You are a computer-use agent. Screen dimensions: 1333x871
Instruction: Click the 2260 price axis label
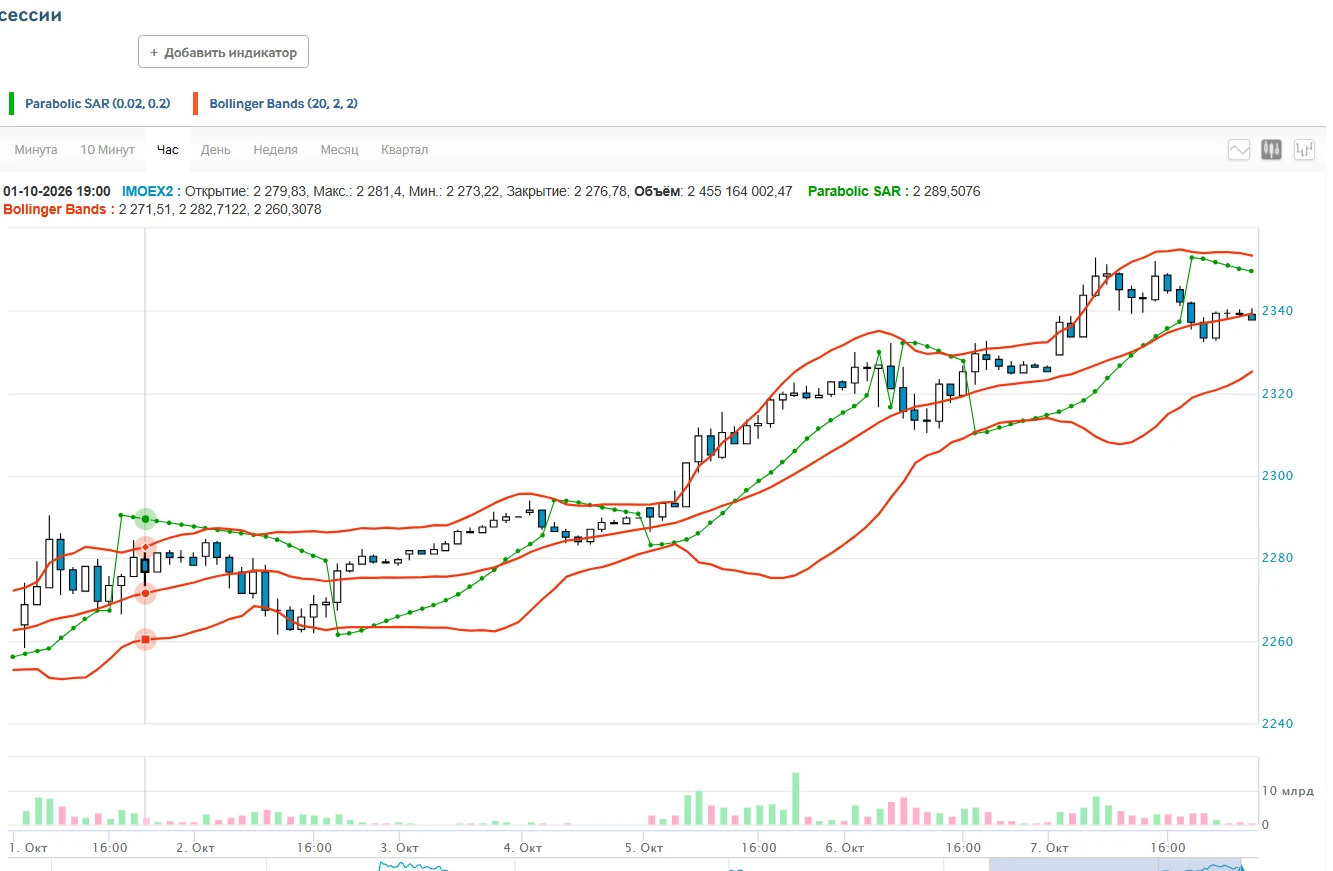[1279, 642]
